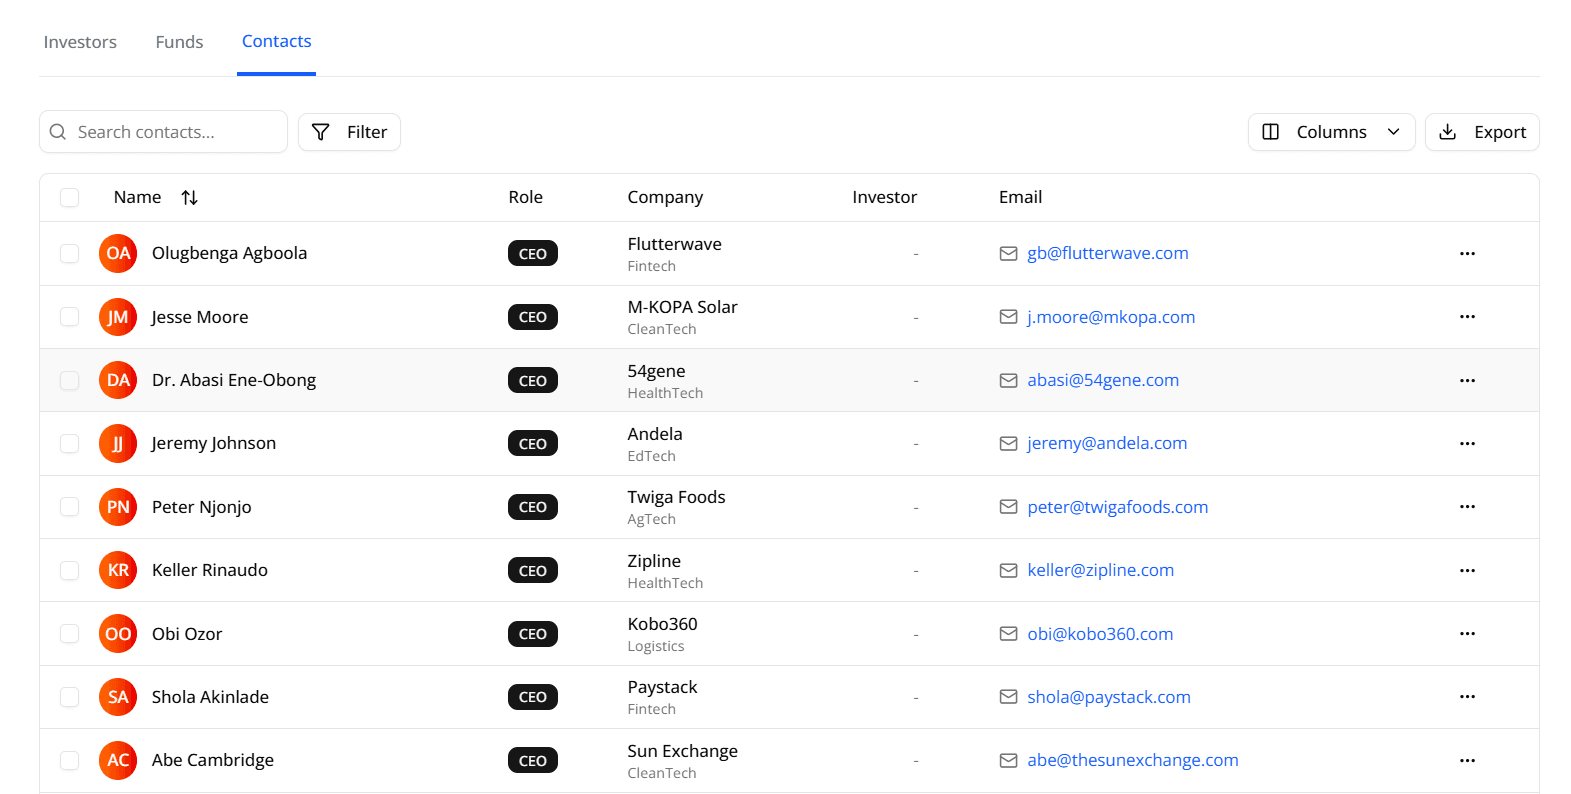This screenshot has height=794, width=1571.
Task: Select the checkbox for Dr. Abasi Ene-Obong
Action: 70,381
